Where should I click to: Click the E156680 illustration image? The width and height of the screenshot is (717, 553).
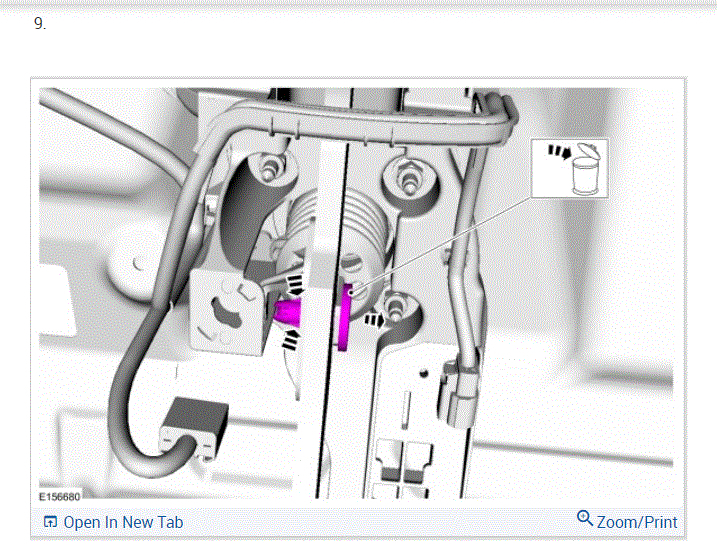(356, 293)
